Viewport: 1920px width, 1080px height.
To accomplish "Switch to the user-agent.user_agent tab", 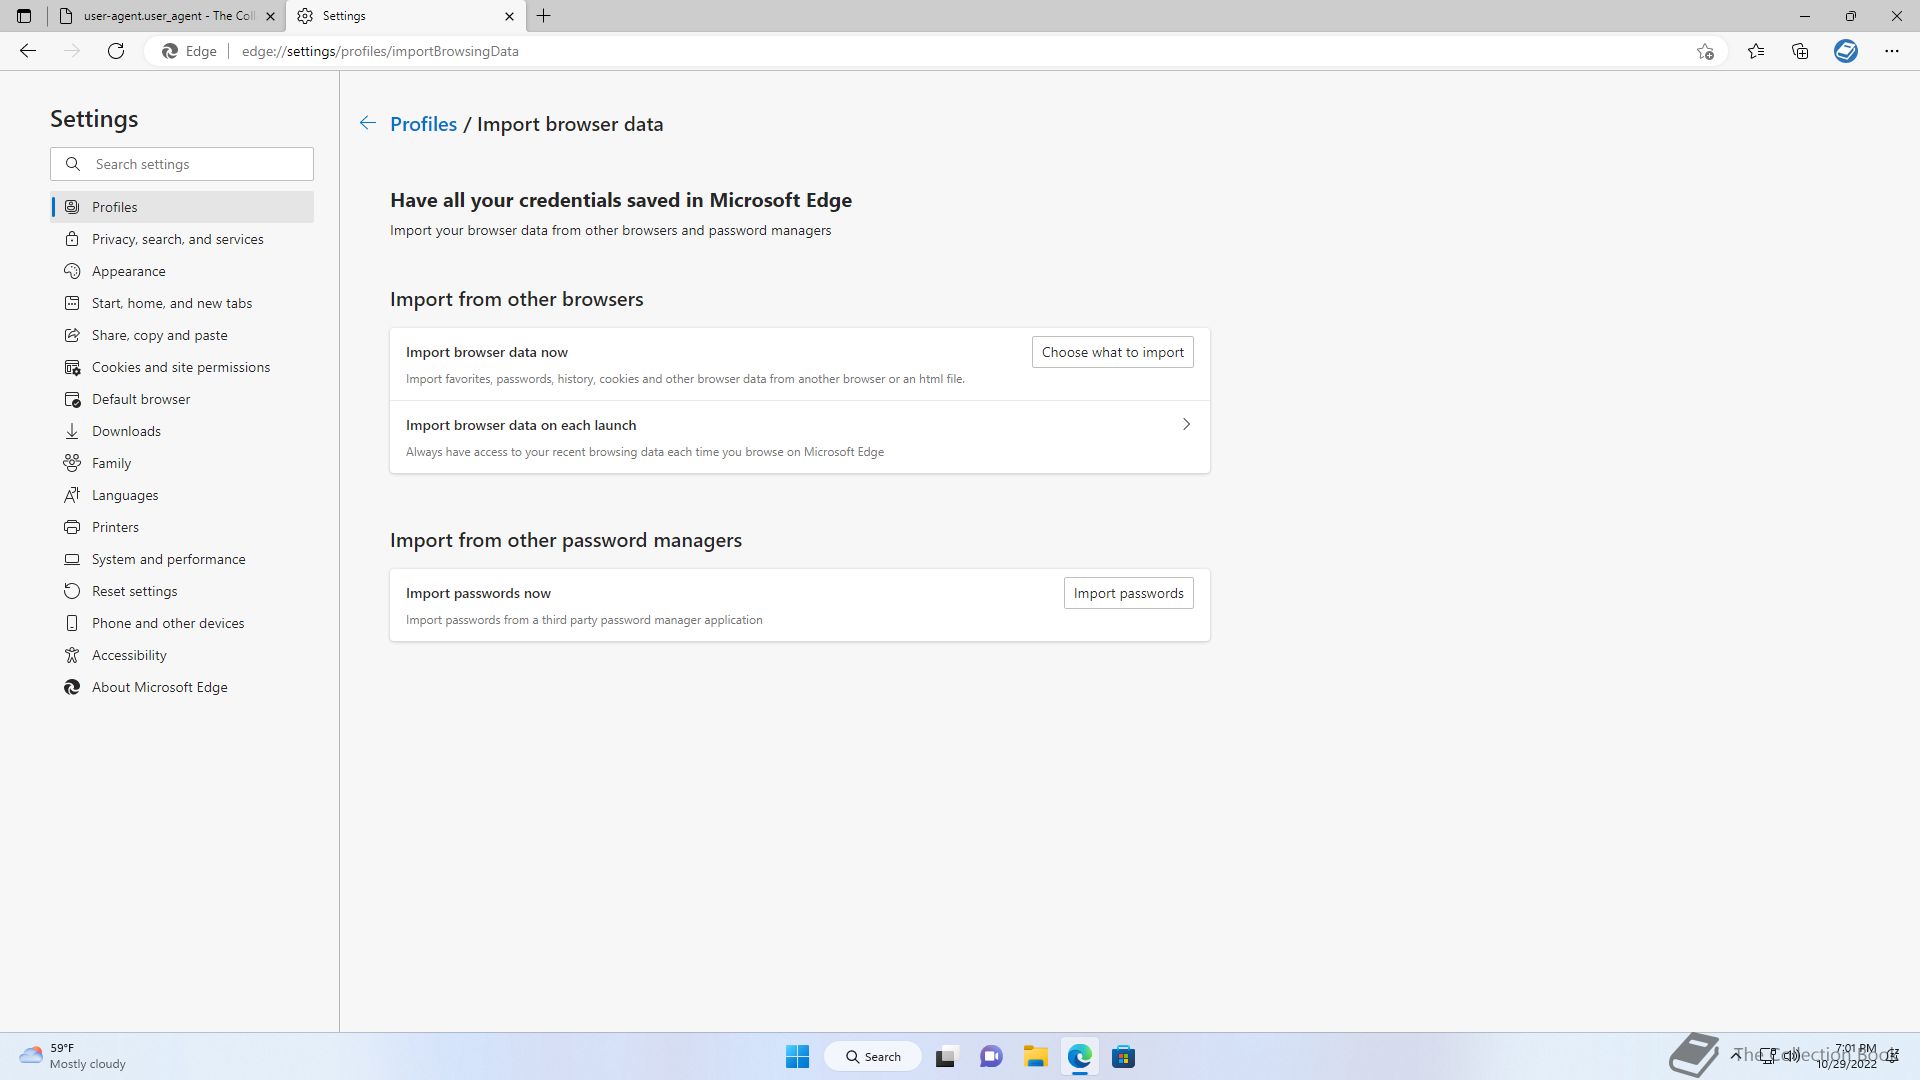I will 167,16.
